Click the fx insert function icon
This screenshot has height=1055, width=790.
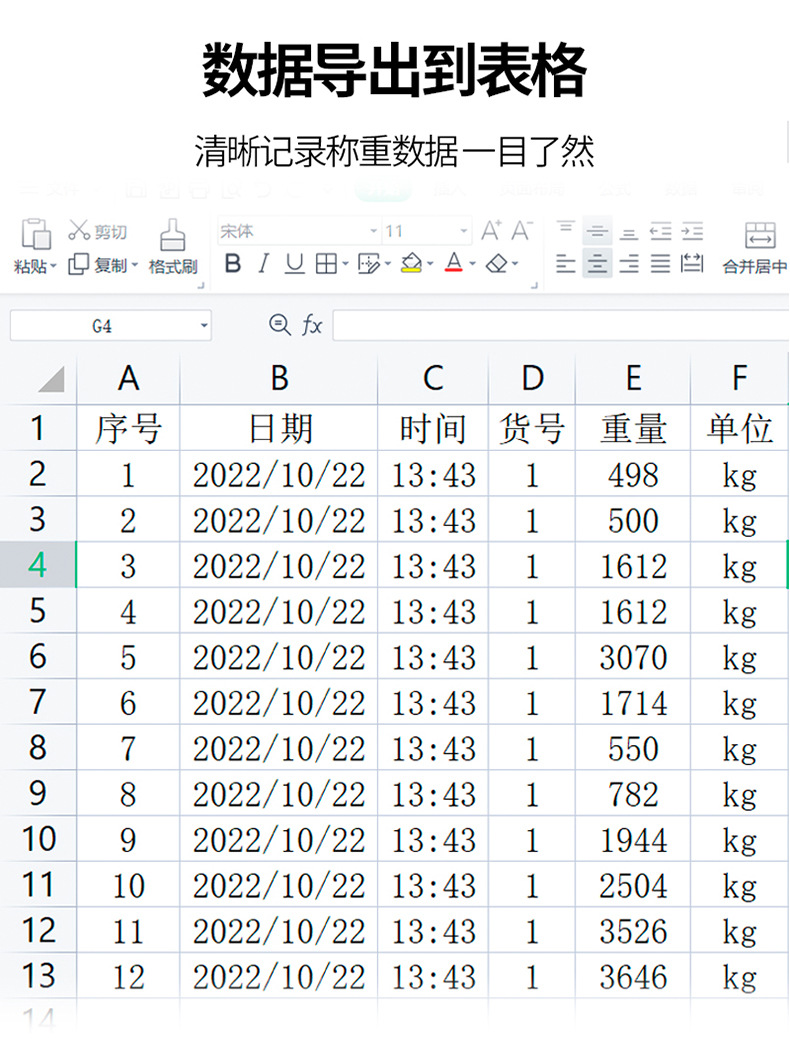coord(312,325)
